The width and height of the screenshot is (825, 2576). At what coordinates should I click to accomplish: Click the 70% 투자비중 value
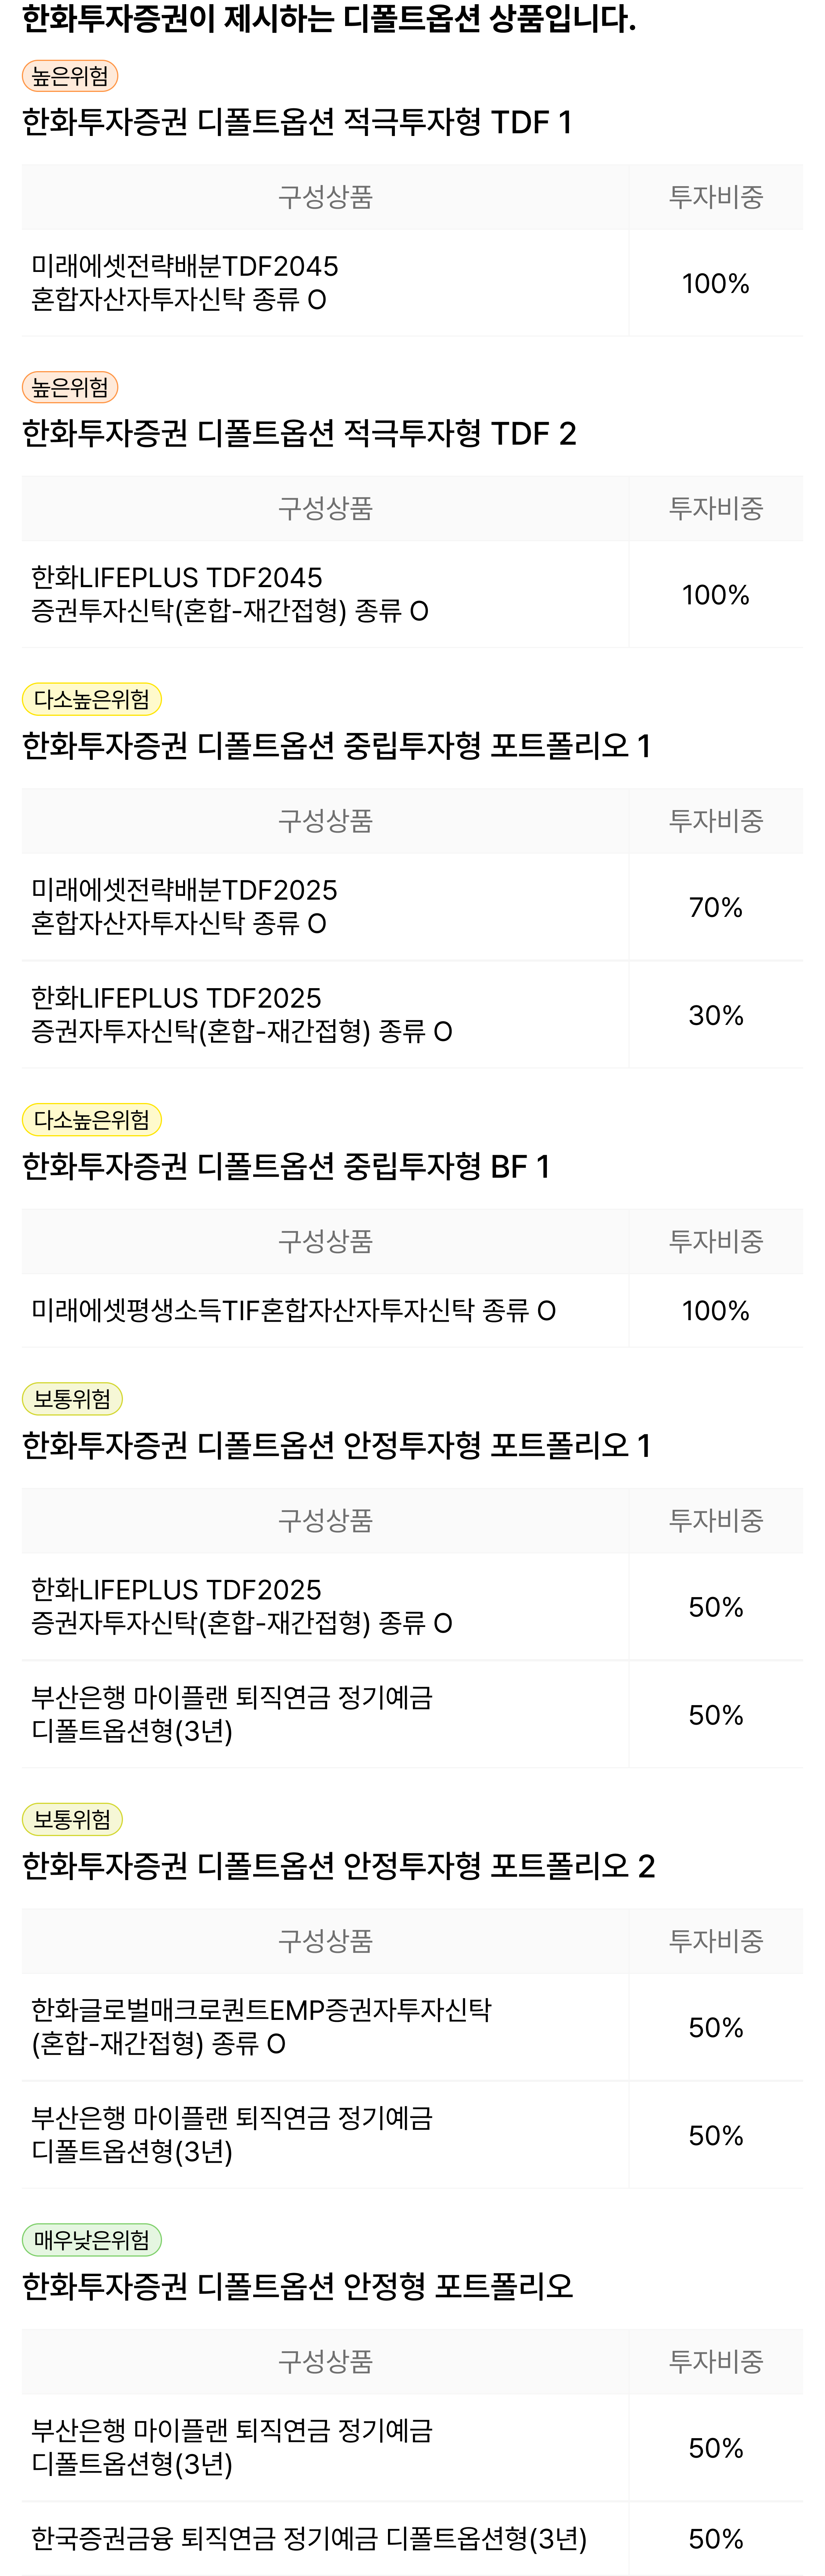[715, 907]
